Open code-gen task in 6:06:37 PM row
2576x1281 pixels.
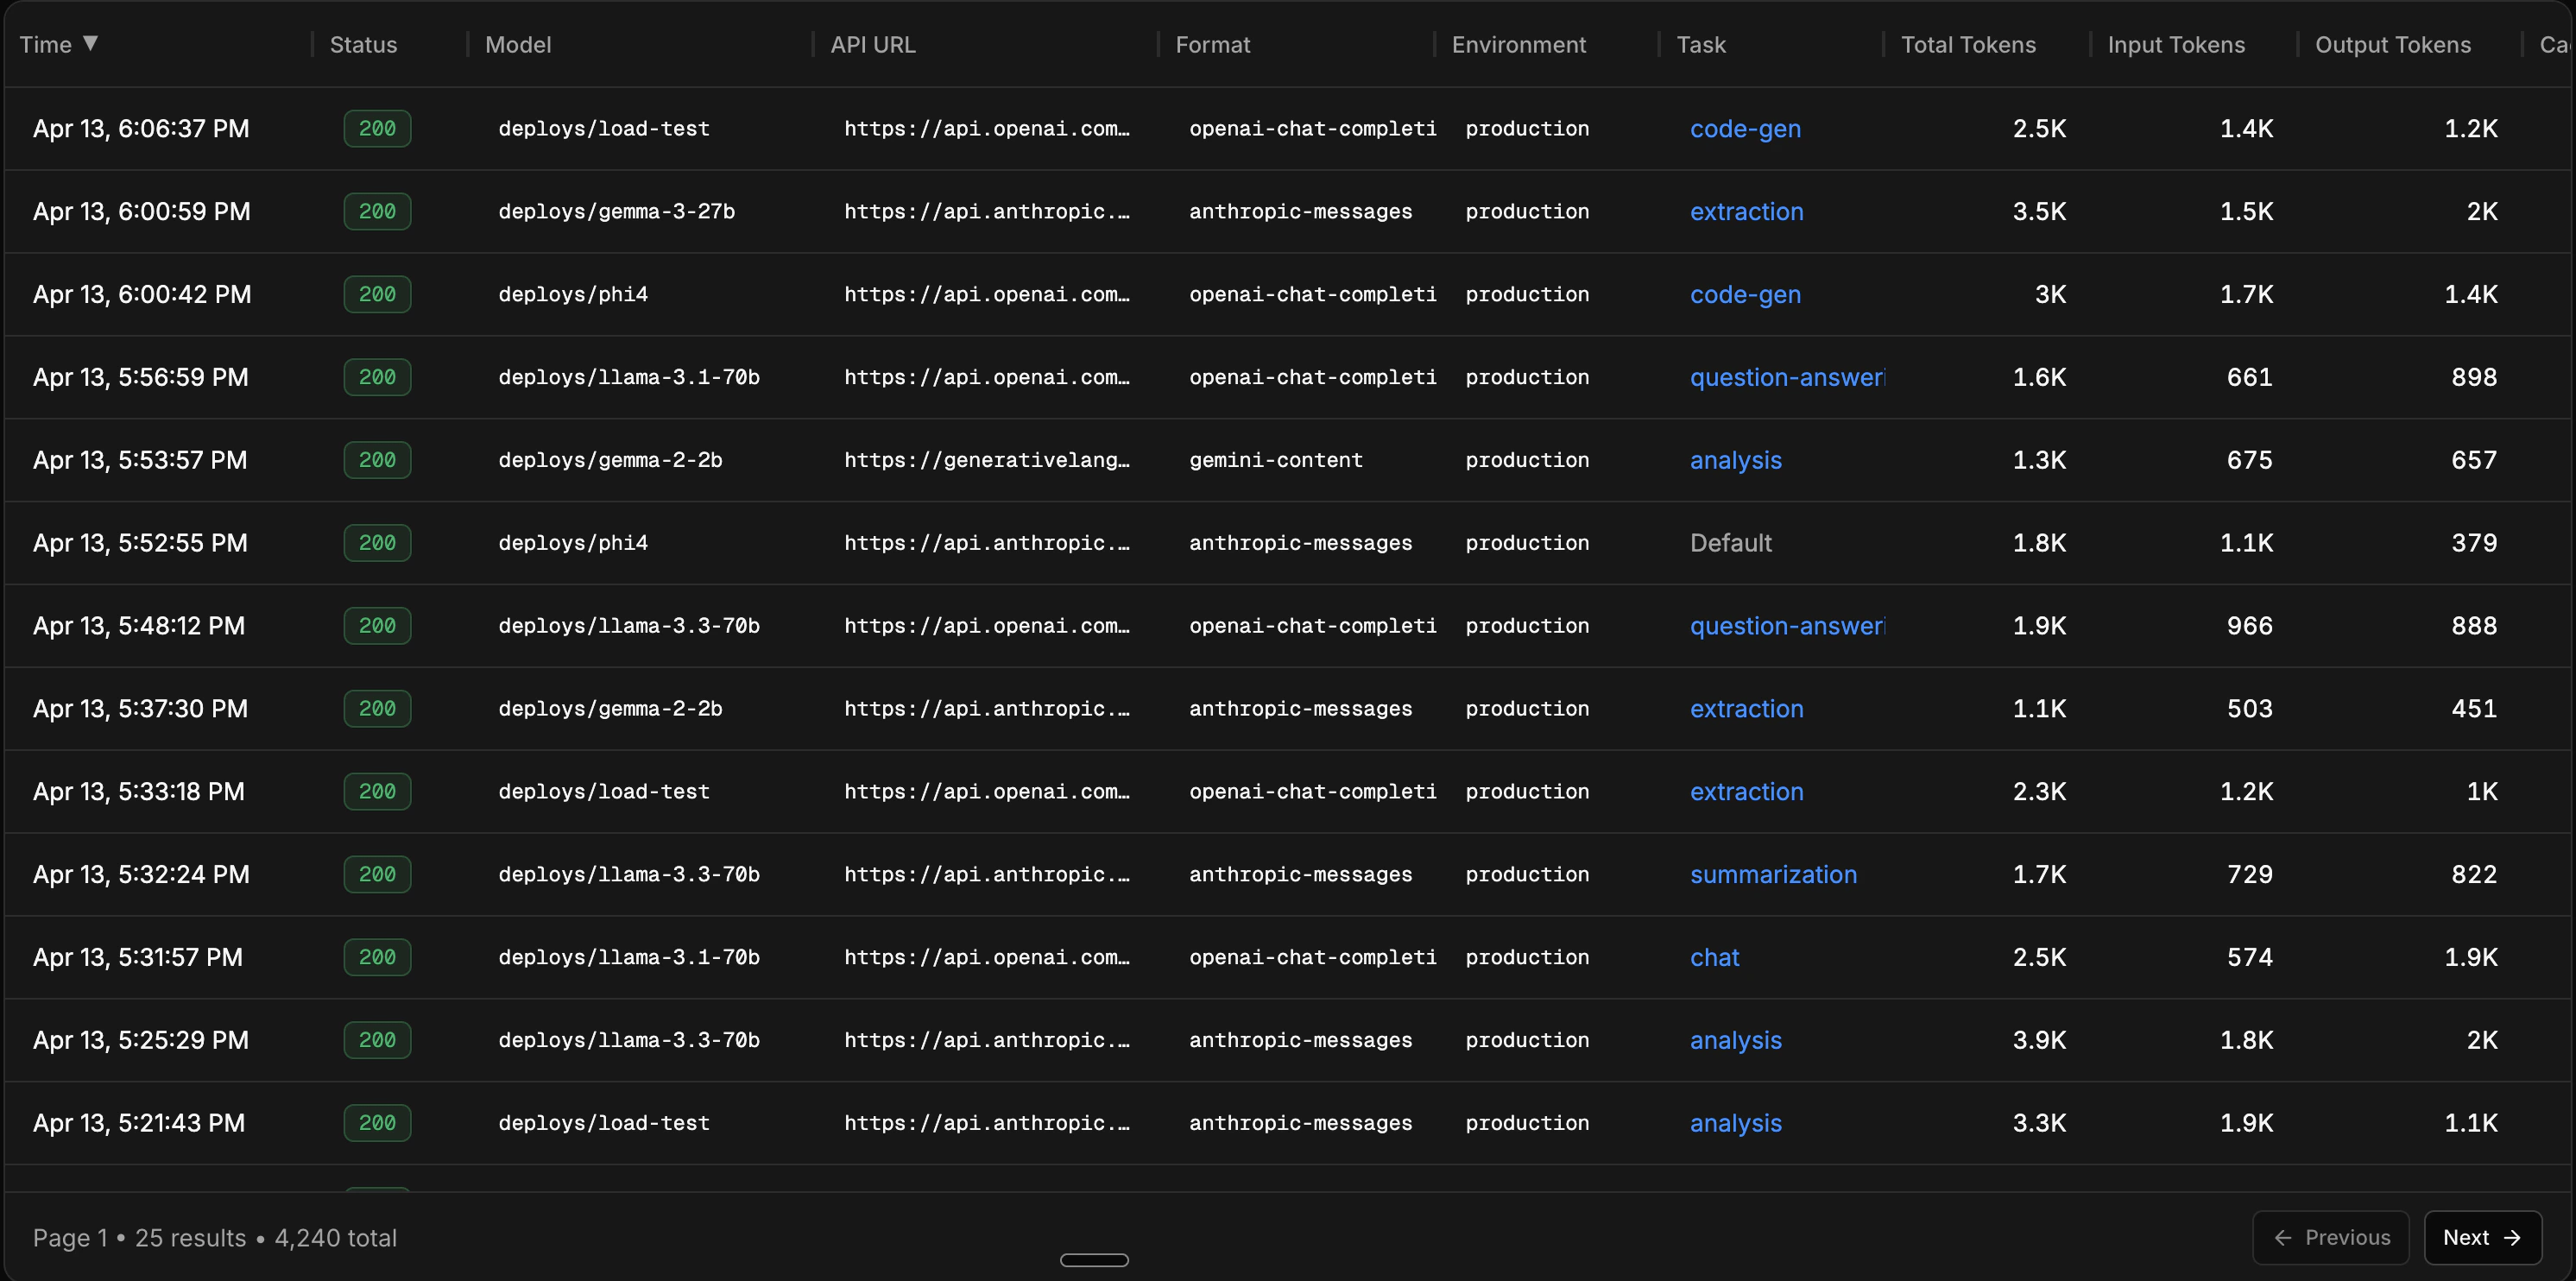(1745, 129)
